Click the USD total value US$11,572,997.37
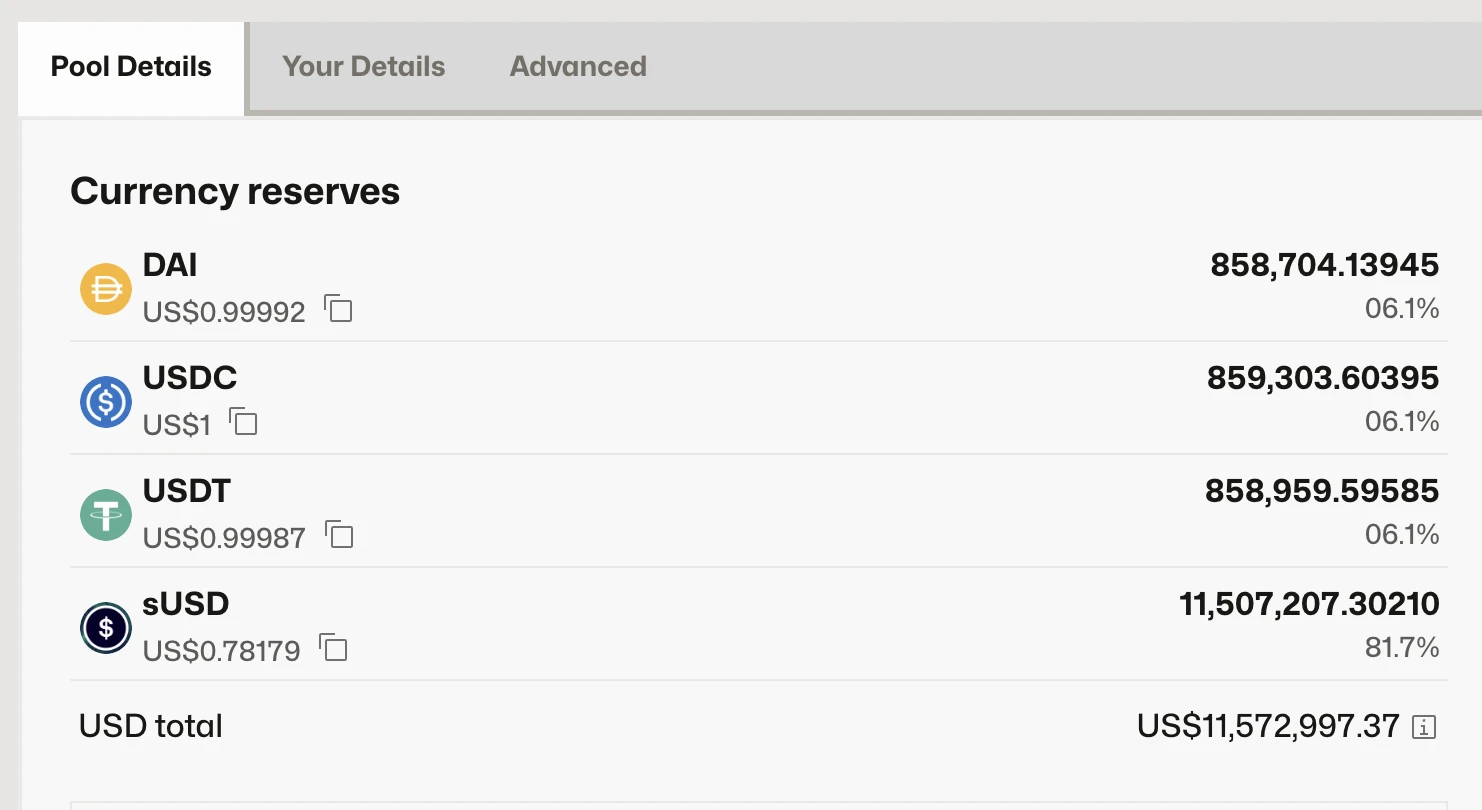1482x810 pixels. (x=1268, y=726)
